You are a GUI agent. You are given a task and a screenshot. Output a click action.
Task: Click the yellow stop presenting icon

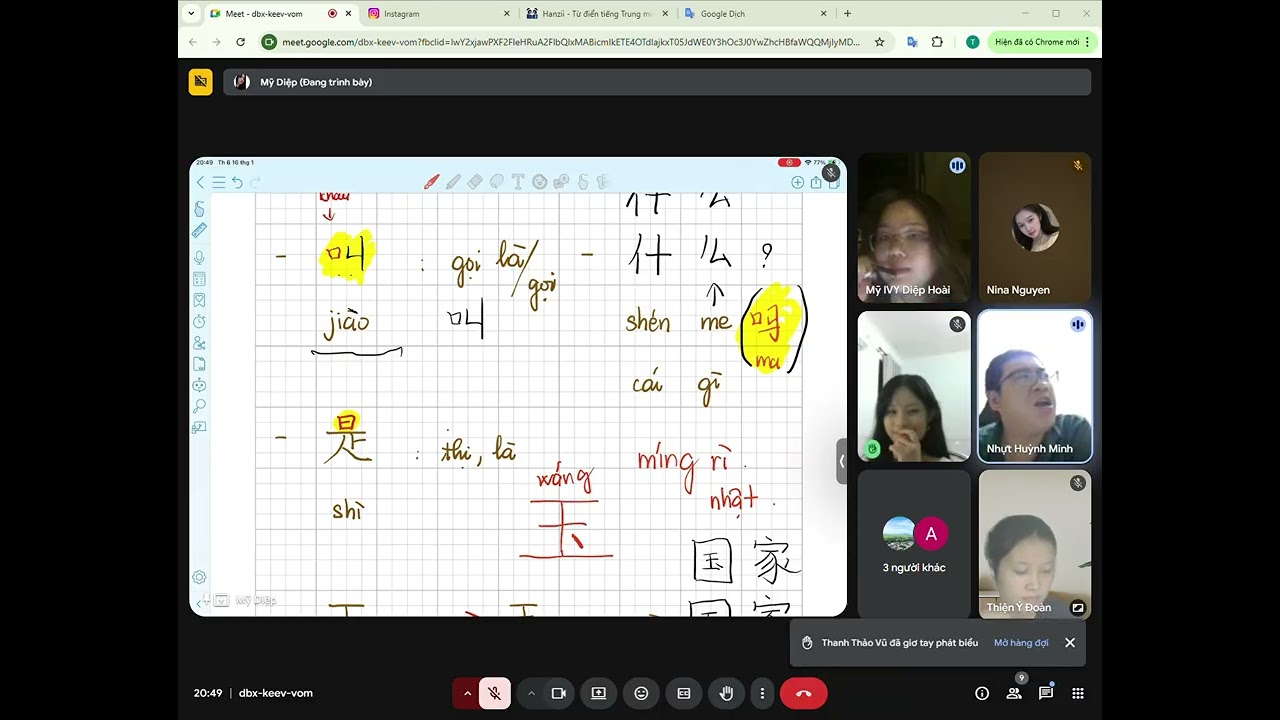click(x=200, y=82)
